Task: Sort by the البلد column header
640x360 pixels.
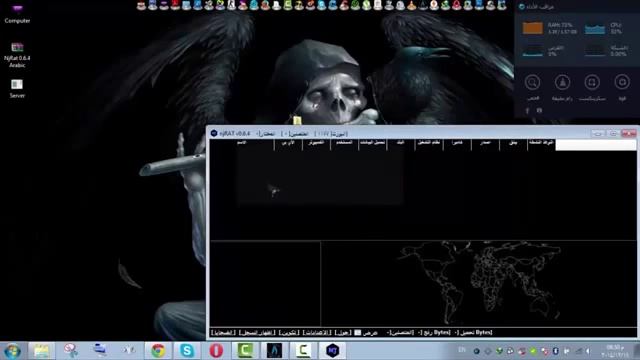Action: coord(401,144)
